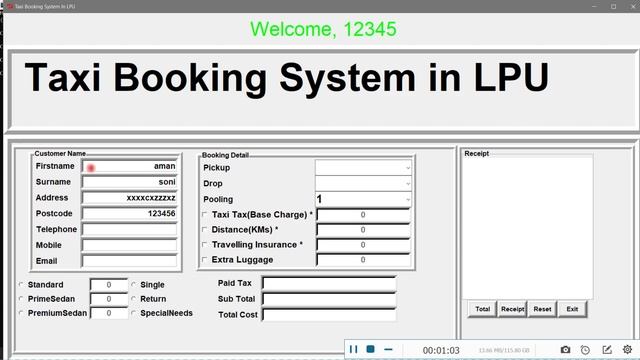Maximize the Taxi Booking window
640x360 pixels.
[613, 6]
